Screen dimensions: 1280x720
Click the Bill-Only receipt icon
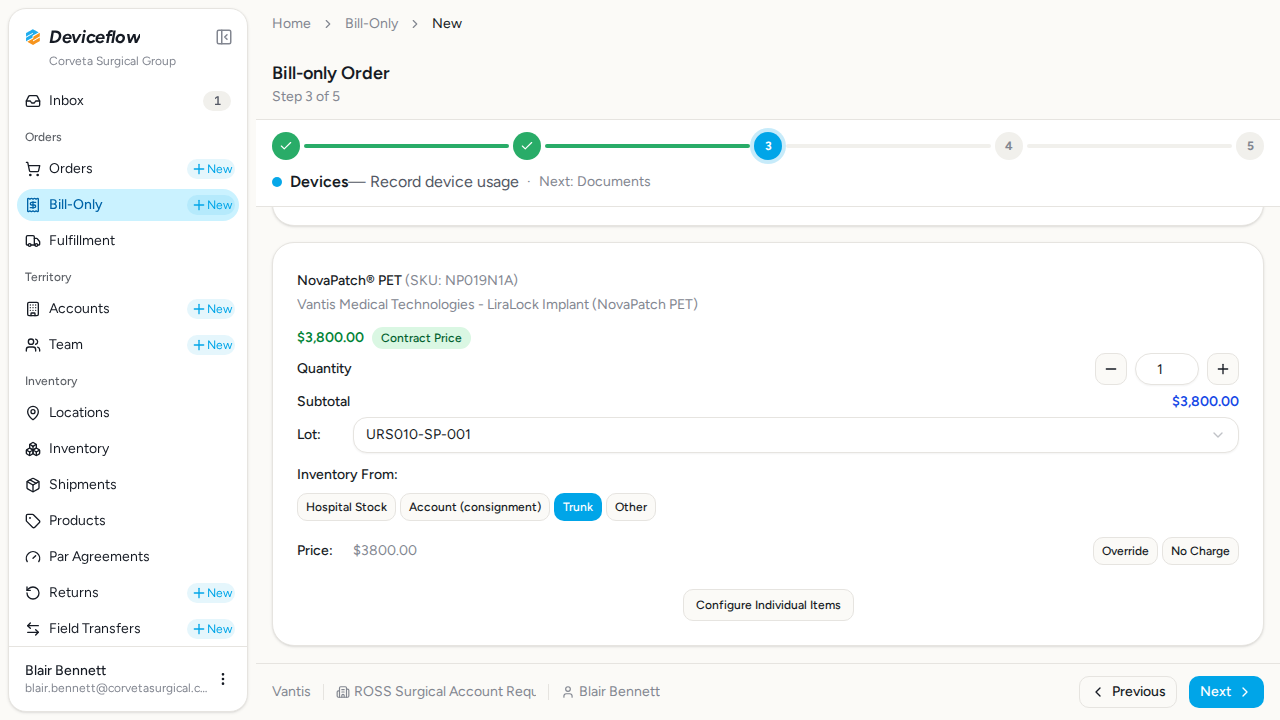(33, 205)
